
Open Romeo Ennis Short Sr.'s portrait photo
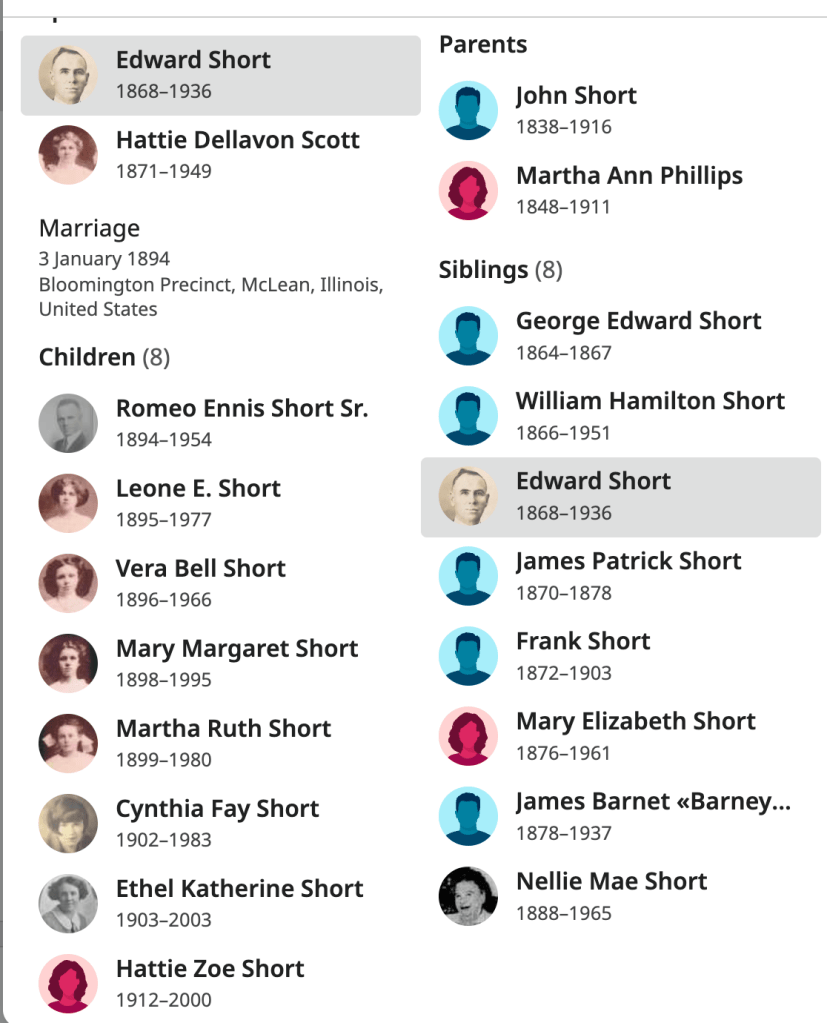click(68, 423)
